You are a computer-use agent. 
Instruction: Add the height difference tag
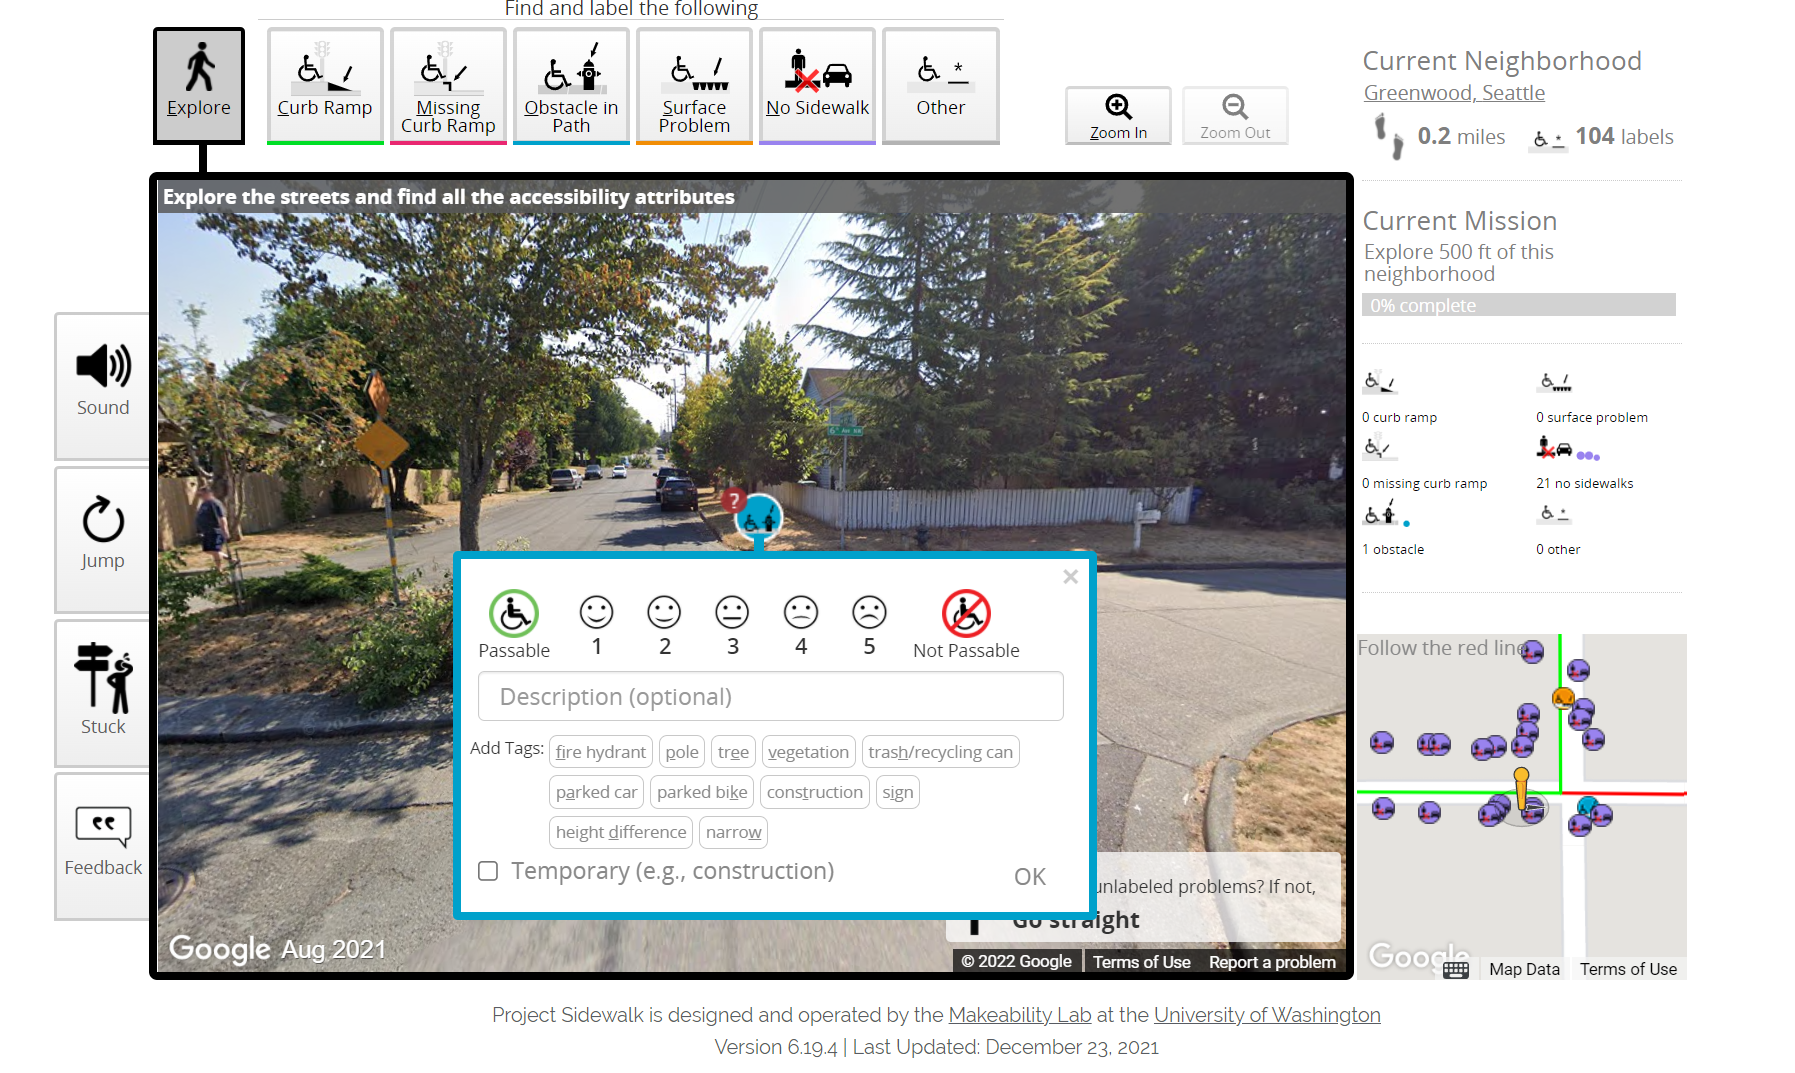(621, 832)
